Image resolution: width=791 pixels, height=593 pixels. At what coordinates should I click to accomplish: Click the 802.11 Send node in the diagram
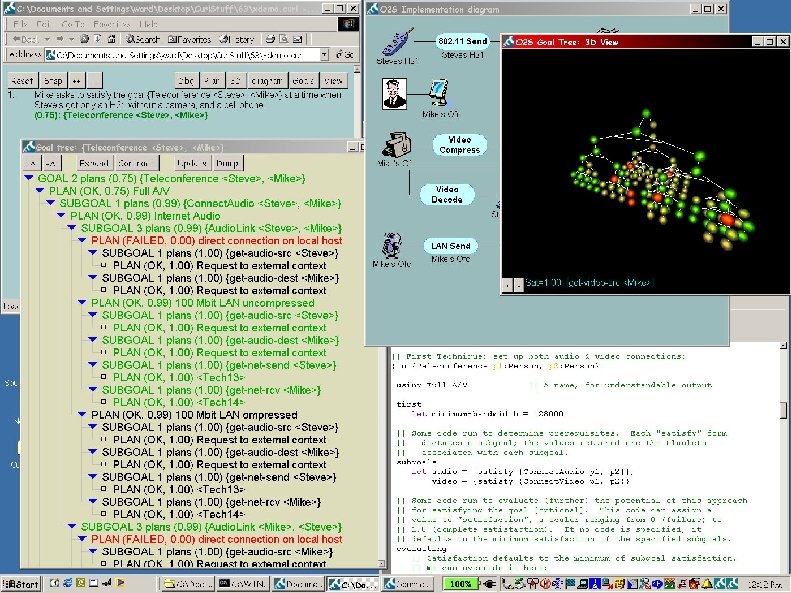(462, 41)
